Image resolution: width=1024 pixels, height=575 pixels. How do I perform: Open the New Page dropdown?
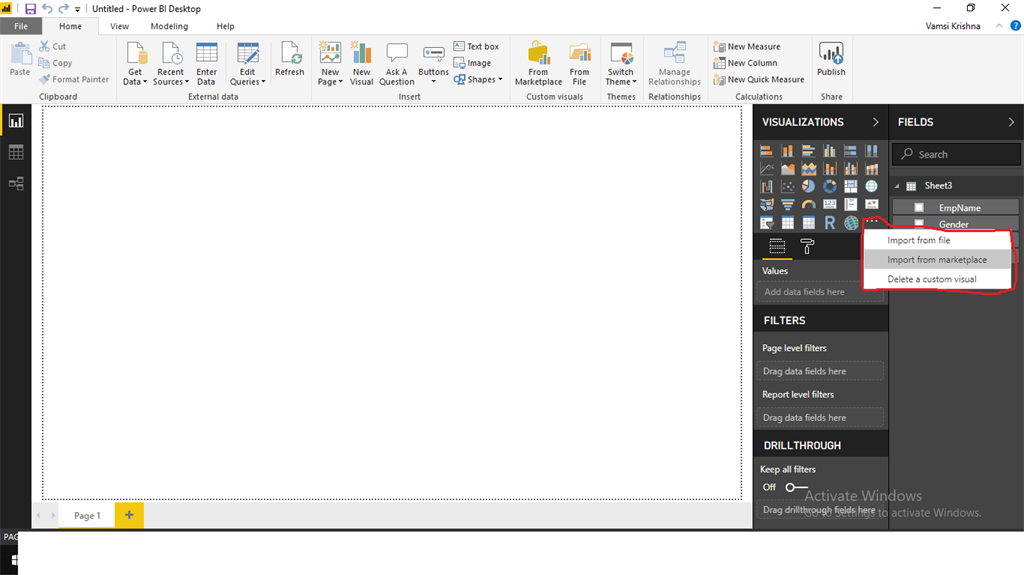coord(330,63)
